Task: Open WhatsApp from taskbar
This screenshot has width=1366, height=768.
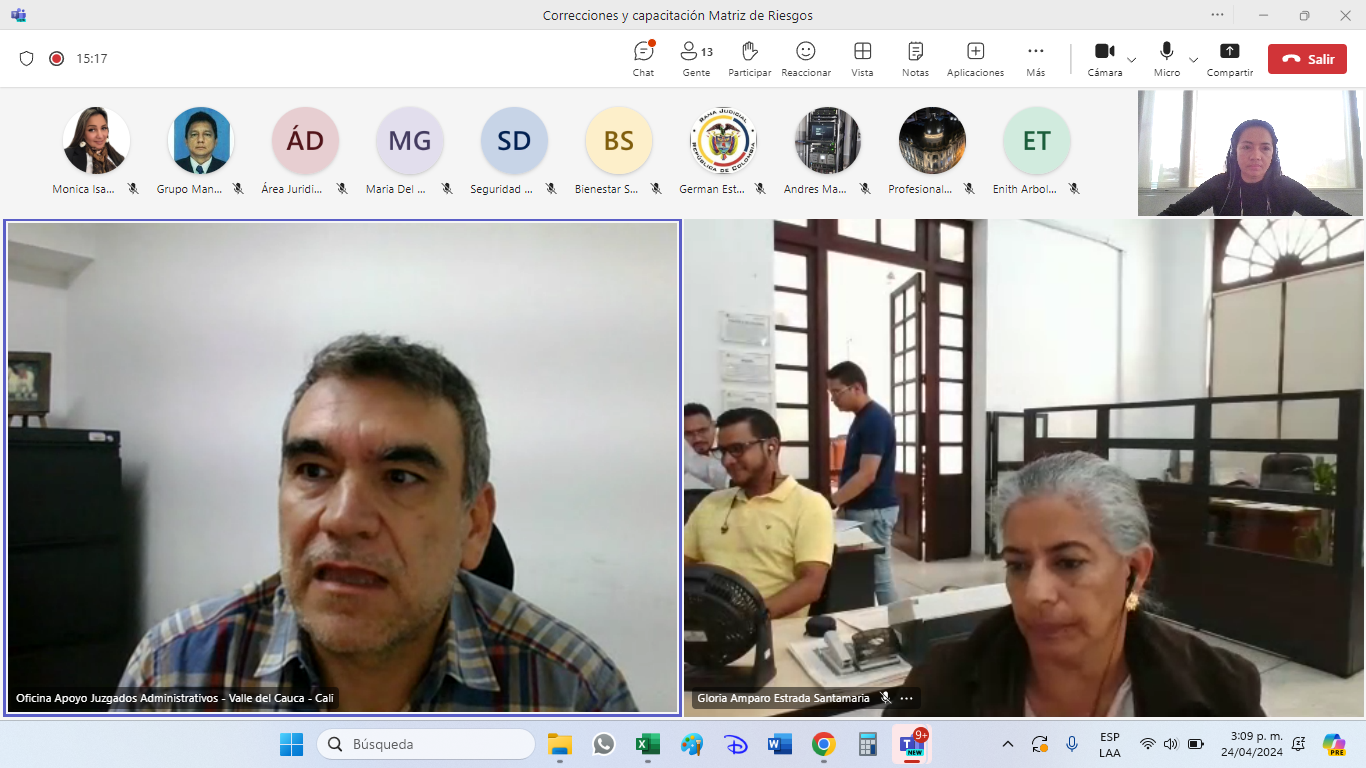Action: [603, 744]
